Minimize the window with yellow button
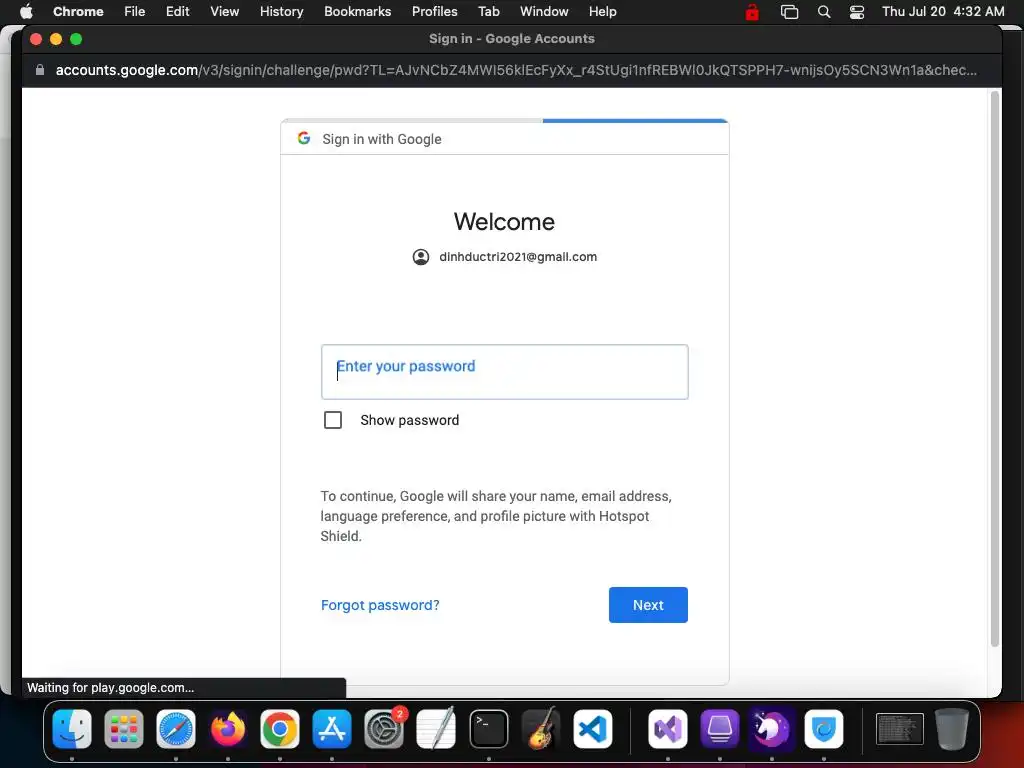This screenshot has height=768, width=1024. click(56, 39)
